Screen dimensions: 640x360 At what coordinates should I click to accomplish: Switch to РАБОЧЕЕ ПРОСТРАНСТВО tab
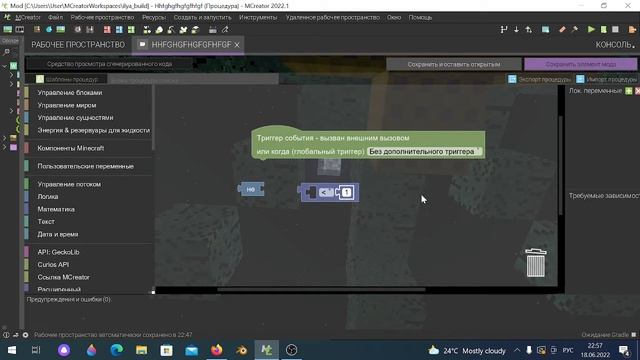pyautogui.click(x=78, y=44)
